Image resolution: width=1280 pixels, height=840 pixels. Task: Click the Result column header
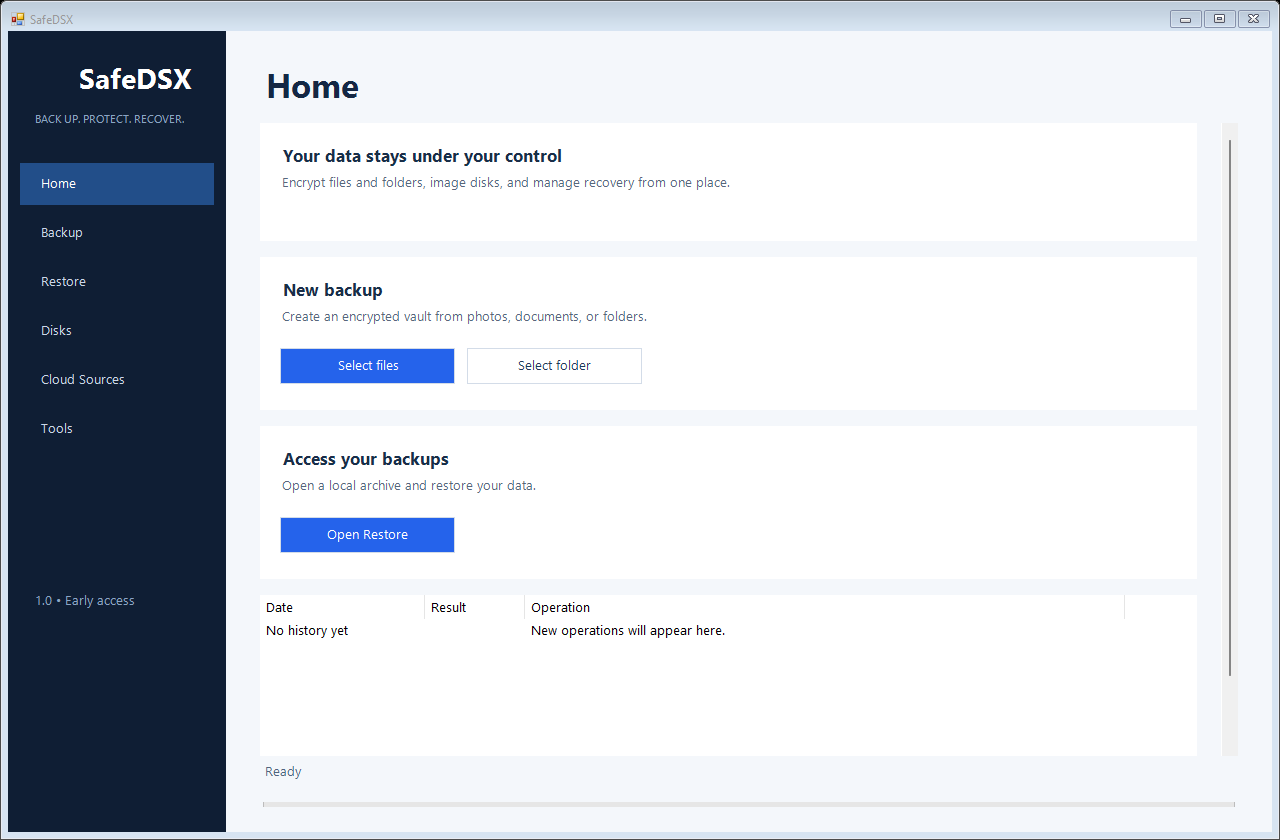tap(475, 608)
